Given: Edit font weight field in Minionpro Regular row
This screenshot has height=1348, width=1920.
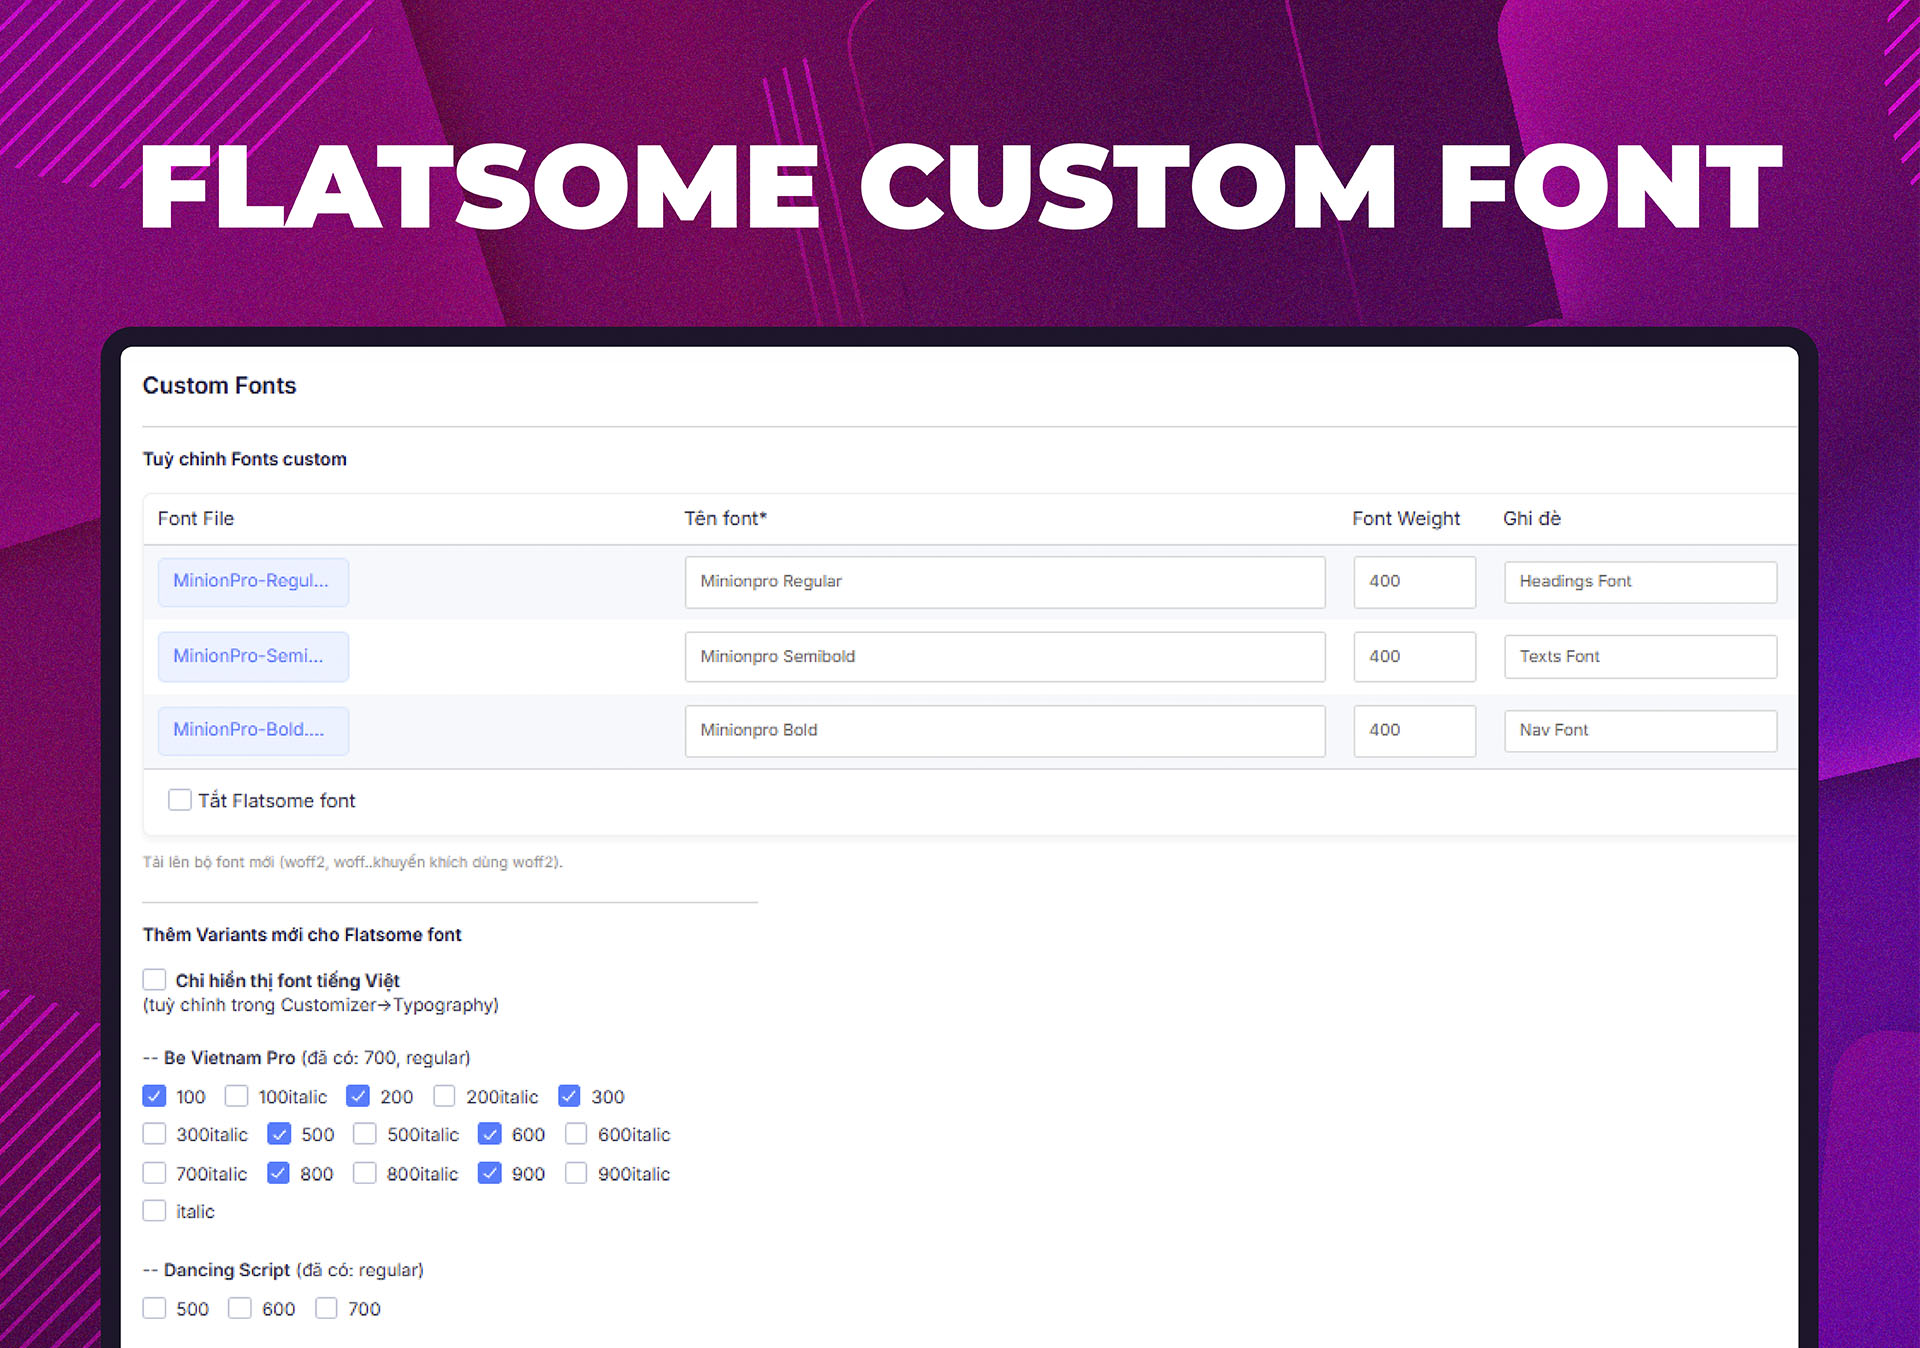Looking at the screenshot, I should click(1414, 582).
